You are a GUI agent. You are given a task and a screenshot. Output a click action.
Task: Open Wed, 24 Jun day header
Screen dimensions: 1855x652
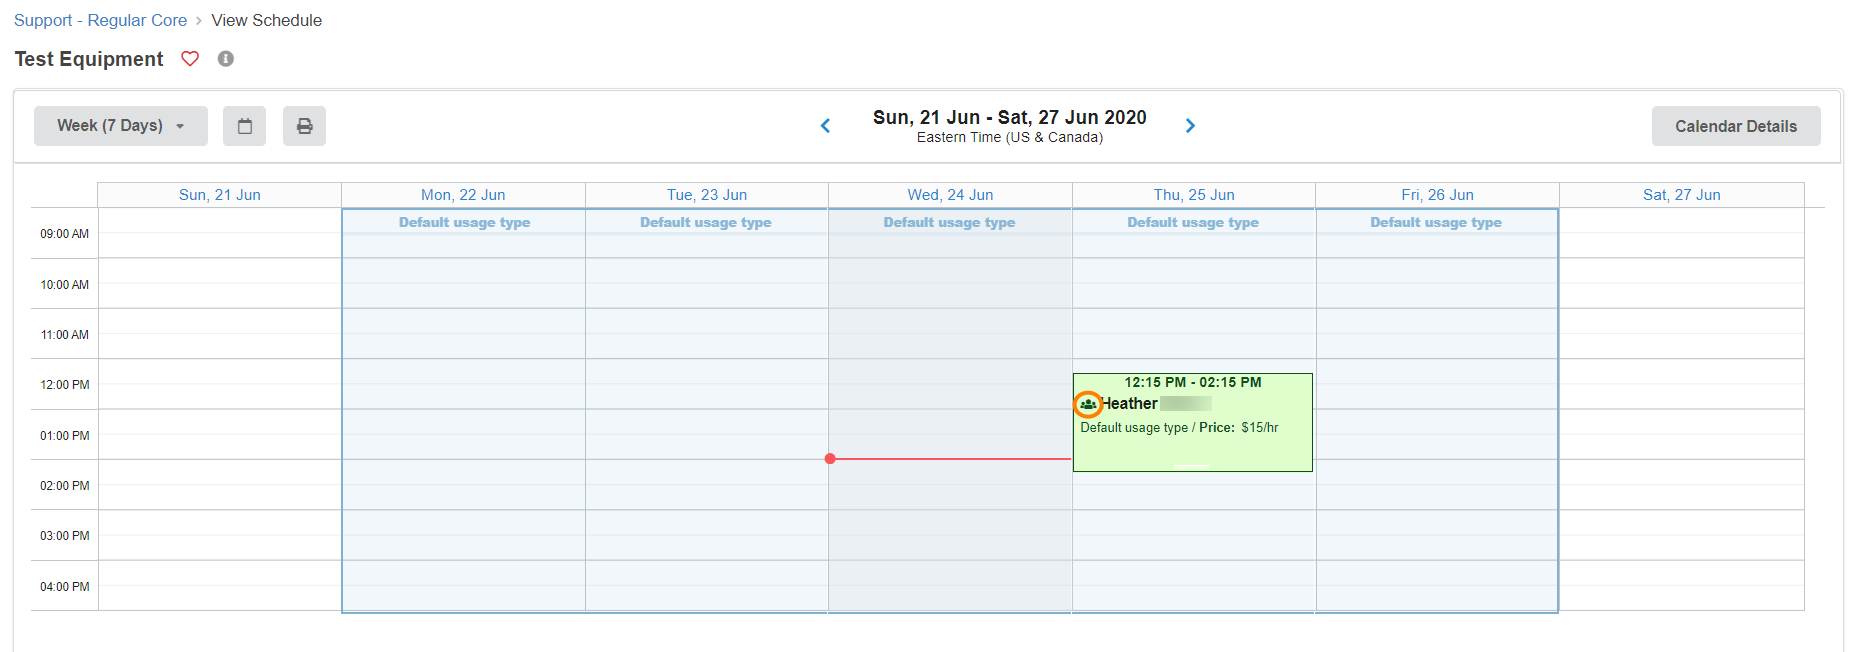pyautogui.click(x=950, y=195)
